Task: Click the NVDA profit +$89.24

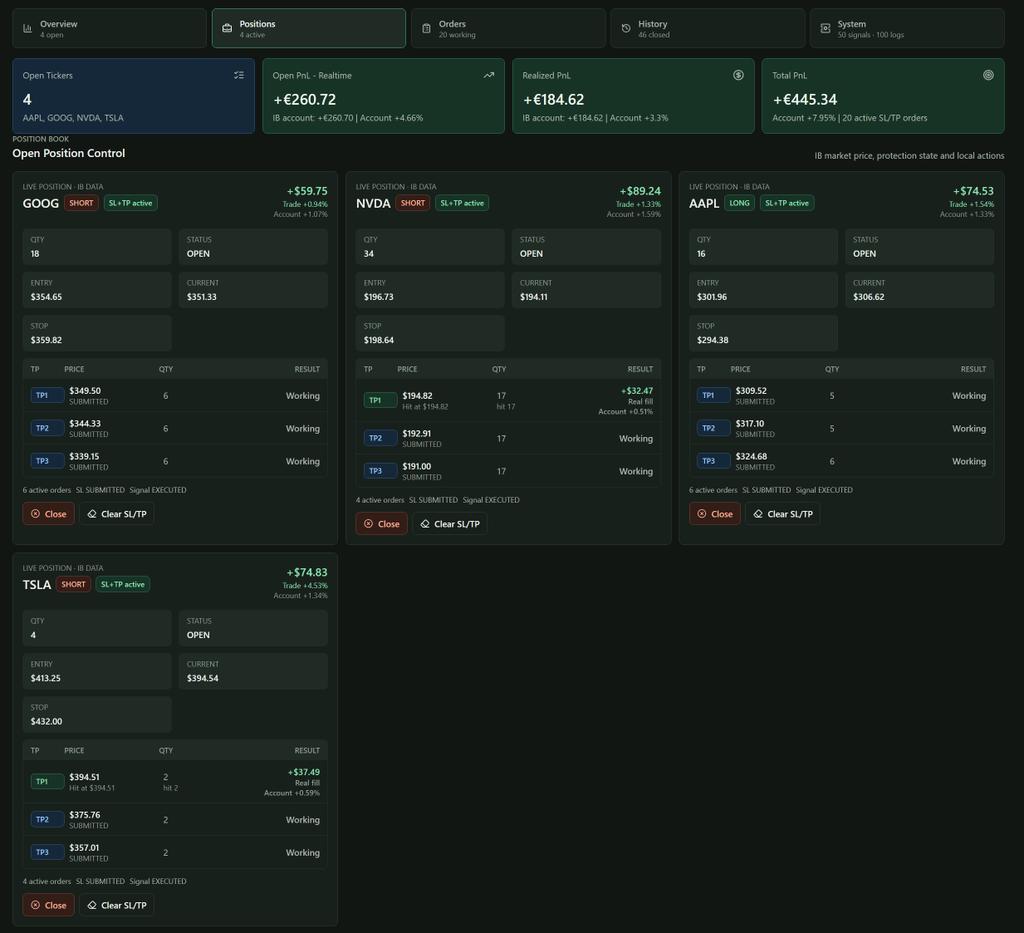Action: [640, 191]
